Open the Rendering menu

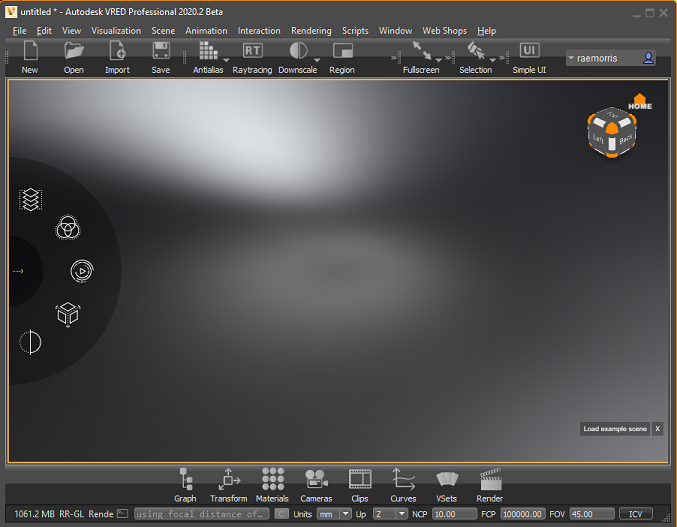[311, 31]
